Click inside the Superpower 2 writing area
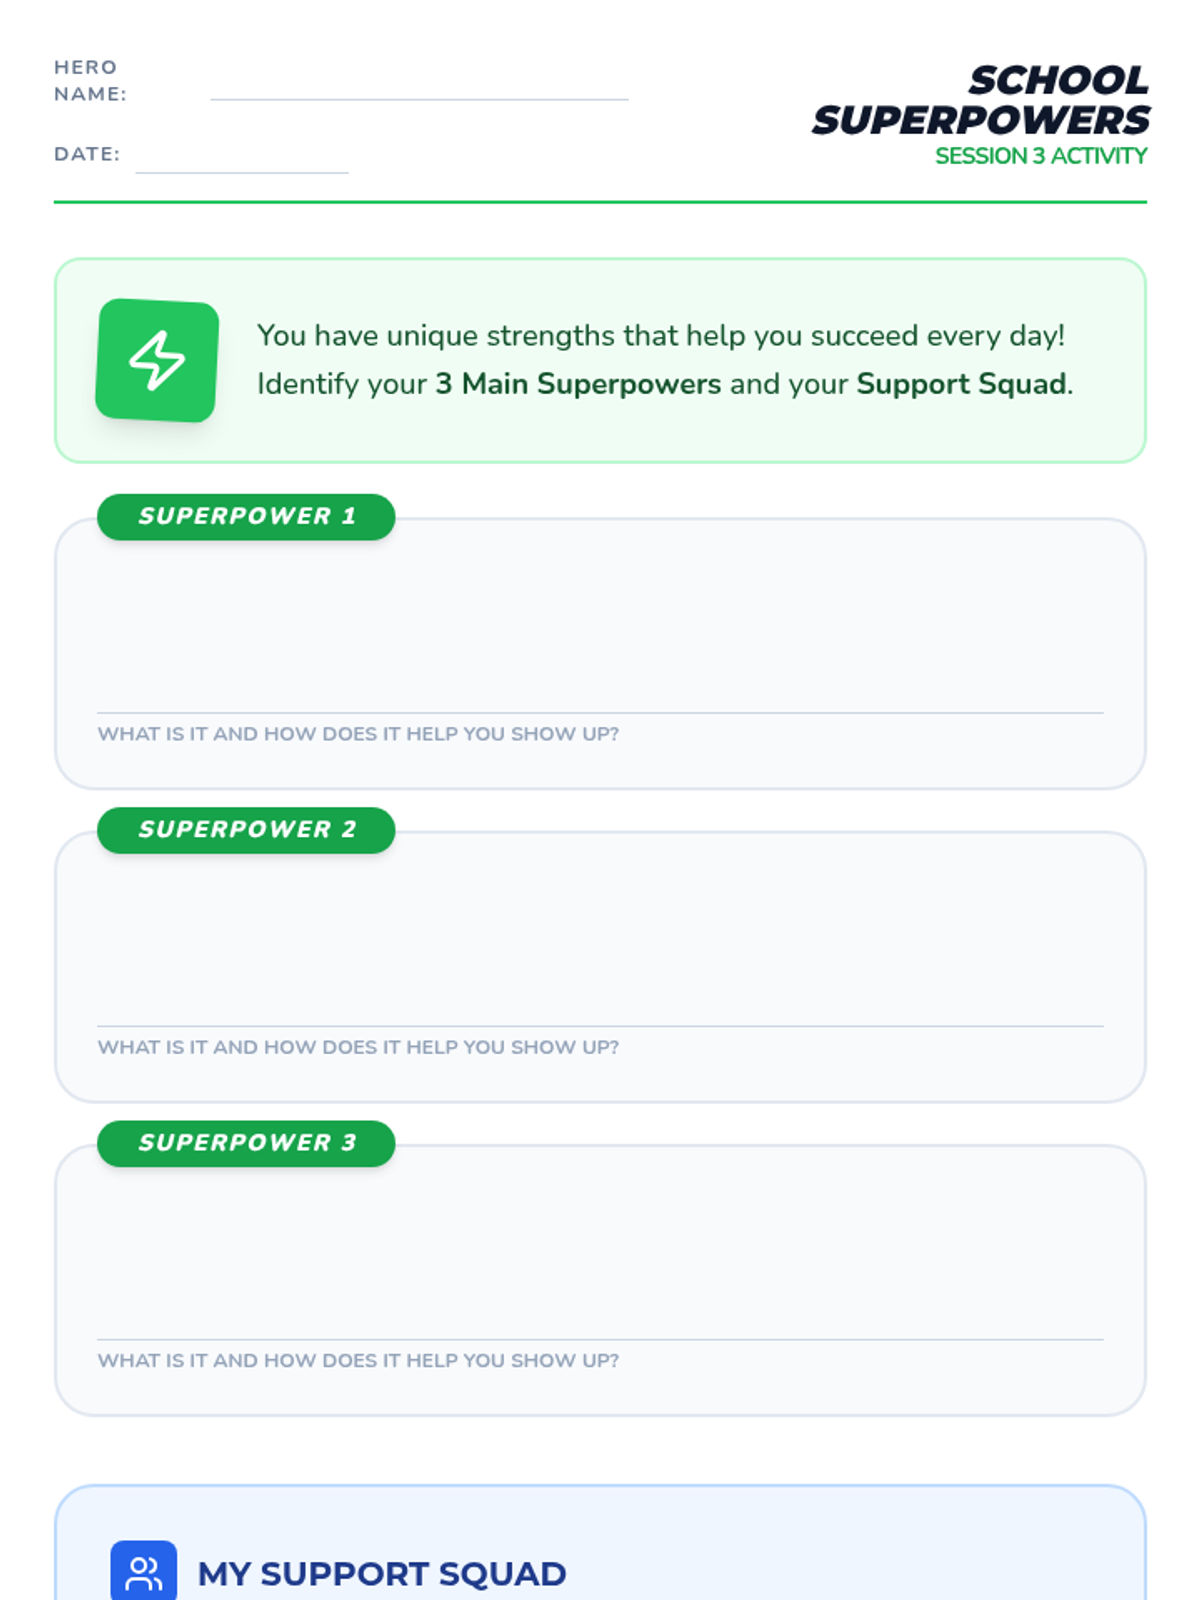Image resolution: width=1200 pixels, height=1600 pixels. (600, 943)
